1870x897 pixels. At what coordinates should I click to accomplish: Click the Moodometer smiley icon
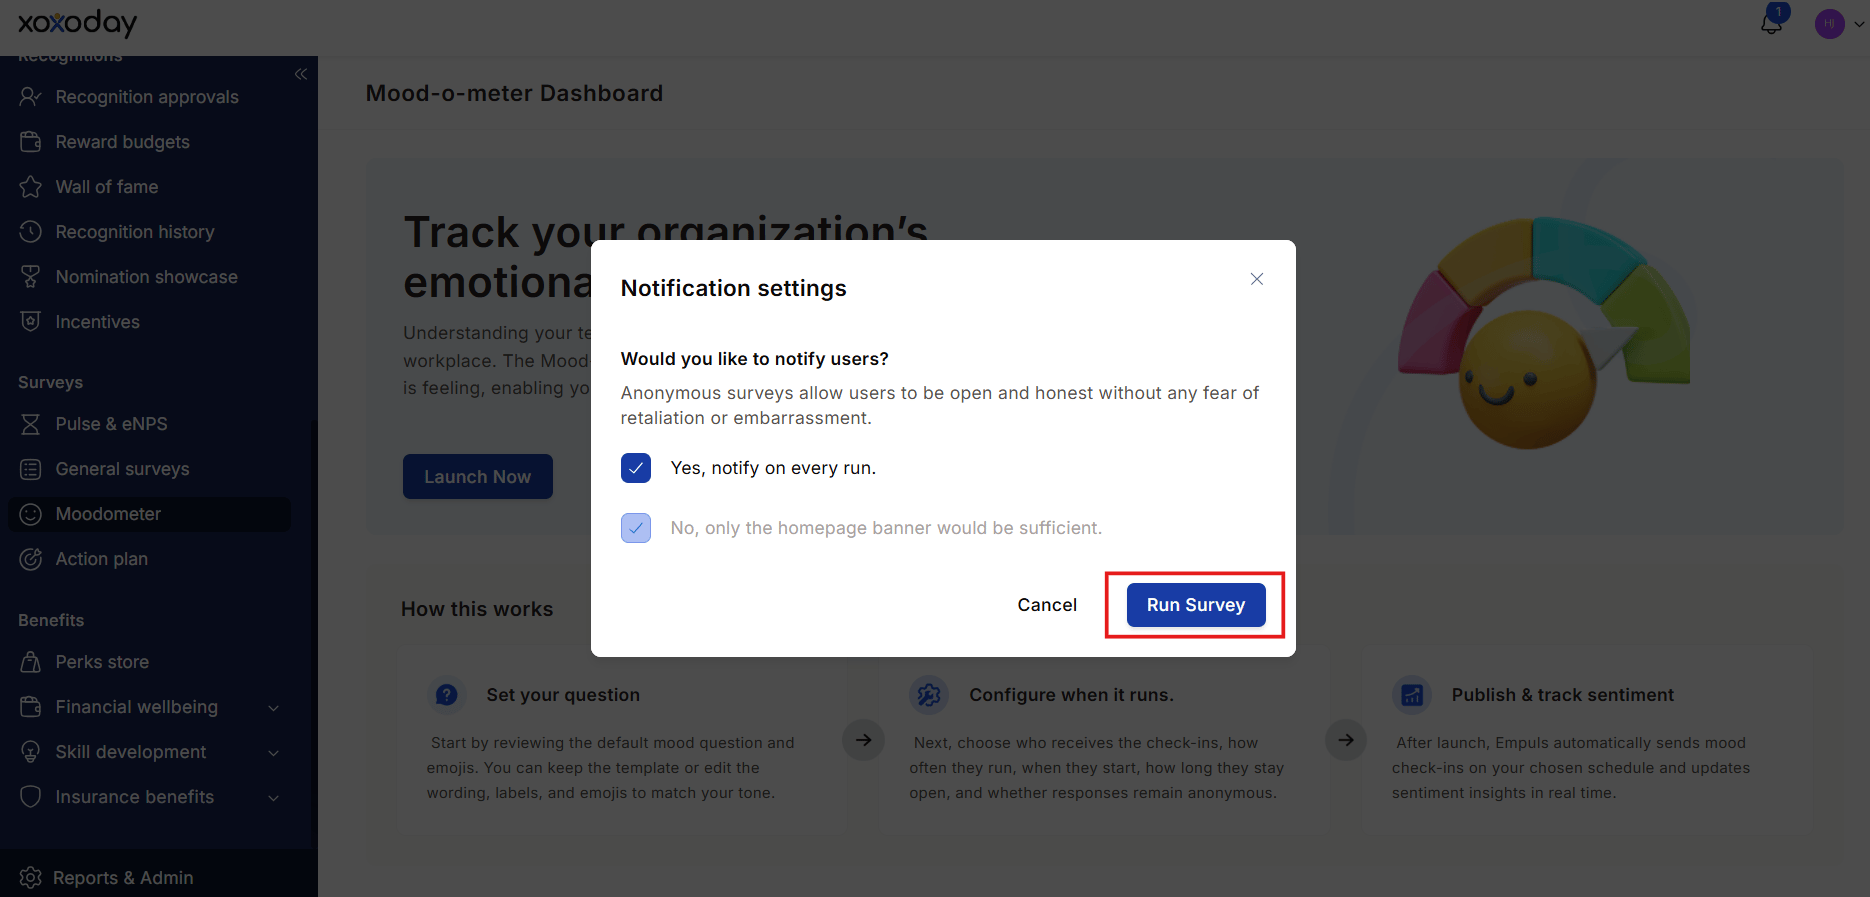(x=31, y=514)
